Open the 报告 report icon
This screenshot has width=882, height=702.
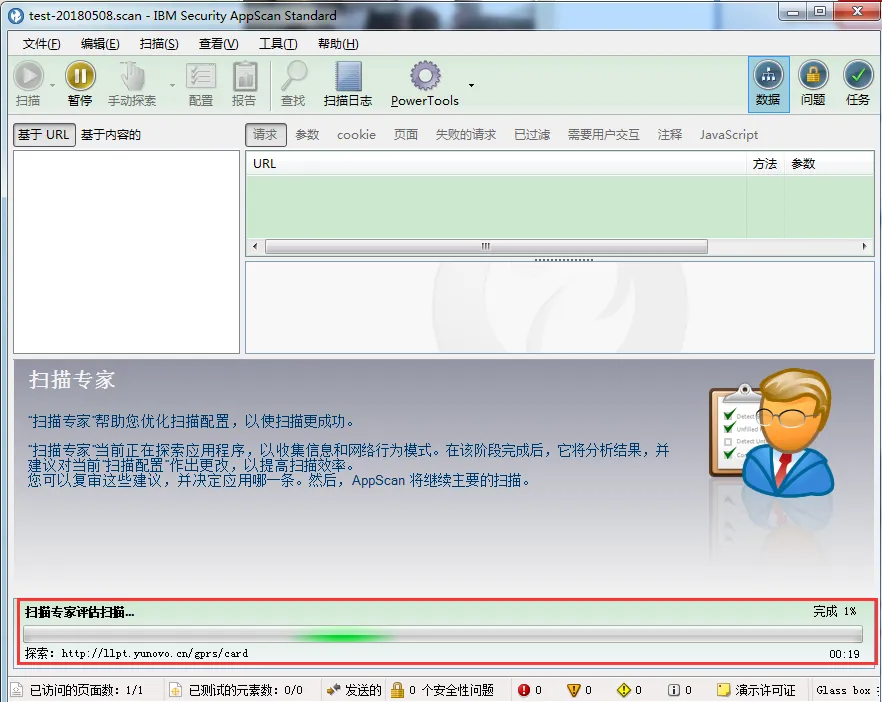pyautogui.click(x=245, y=76)
